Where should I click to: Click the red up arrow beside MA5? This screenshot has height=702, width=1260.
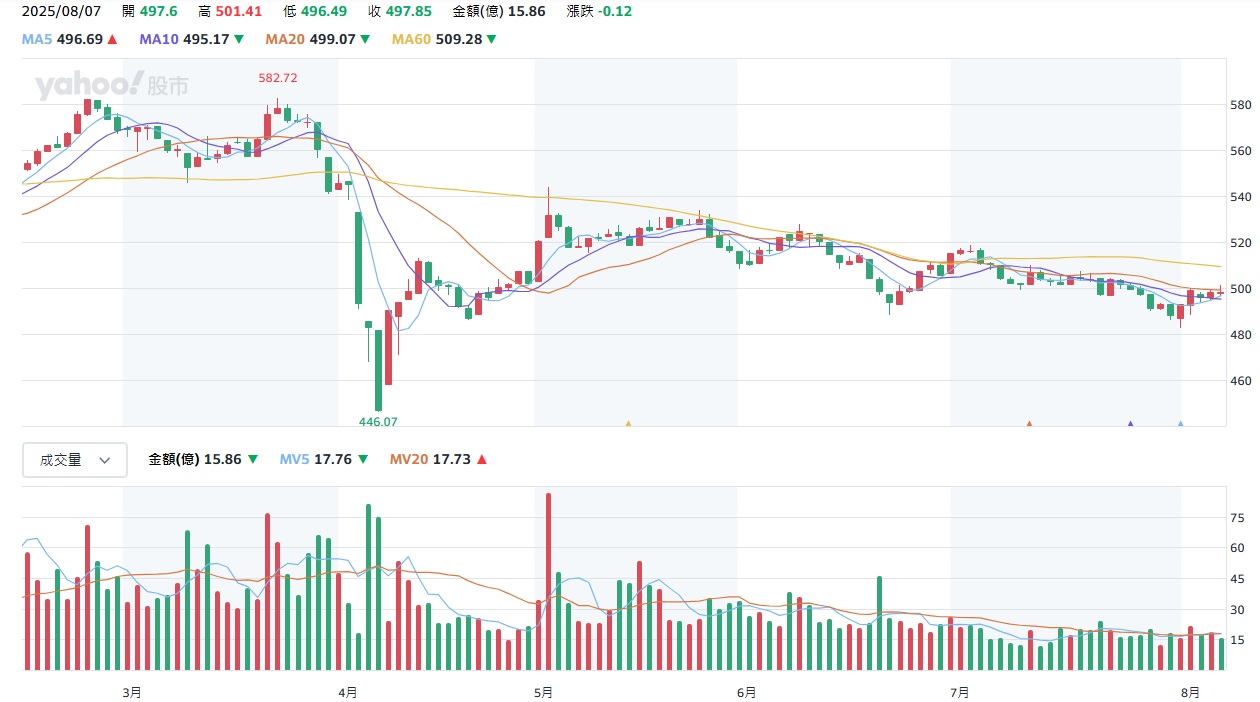pyautogui.click(x=113, y=40)
